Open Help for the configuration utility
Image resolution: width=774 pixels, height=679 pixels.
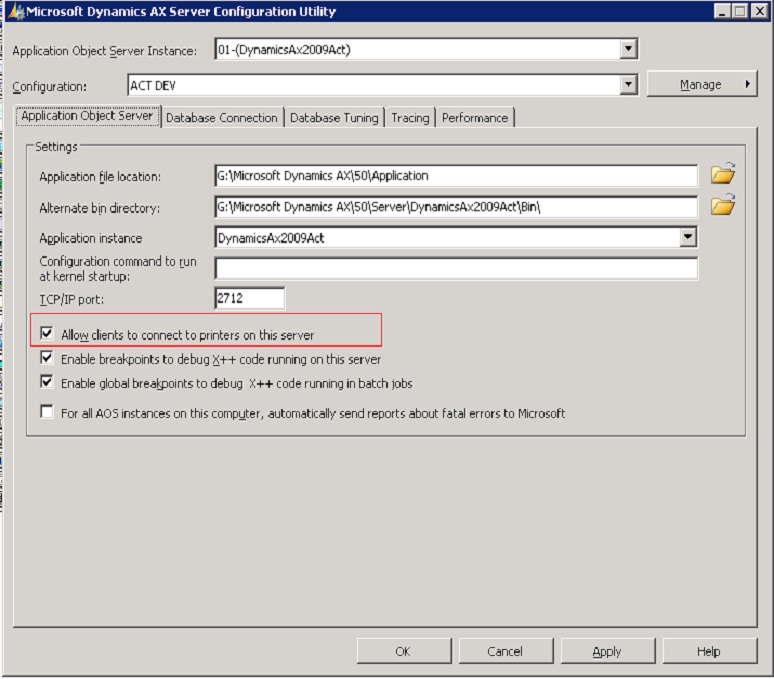[709, 651]
